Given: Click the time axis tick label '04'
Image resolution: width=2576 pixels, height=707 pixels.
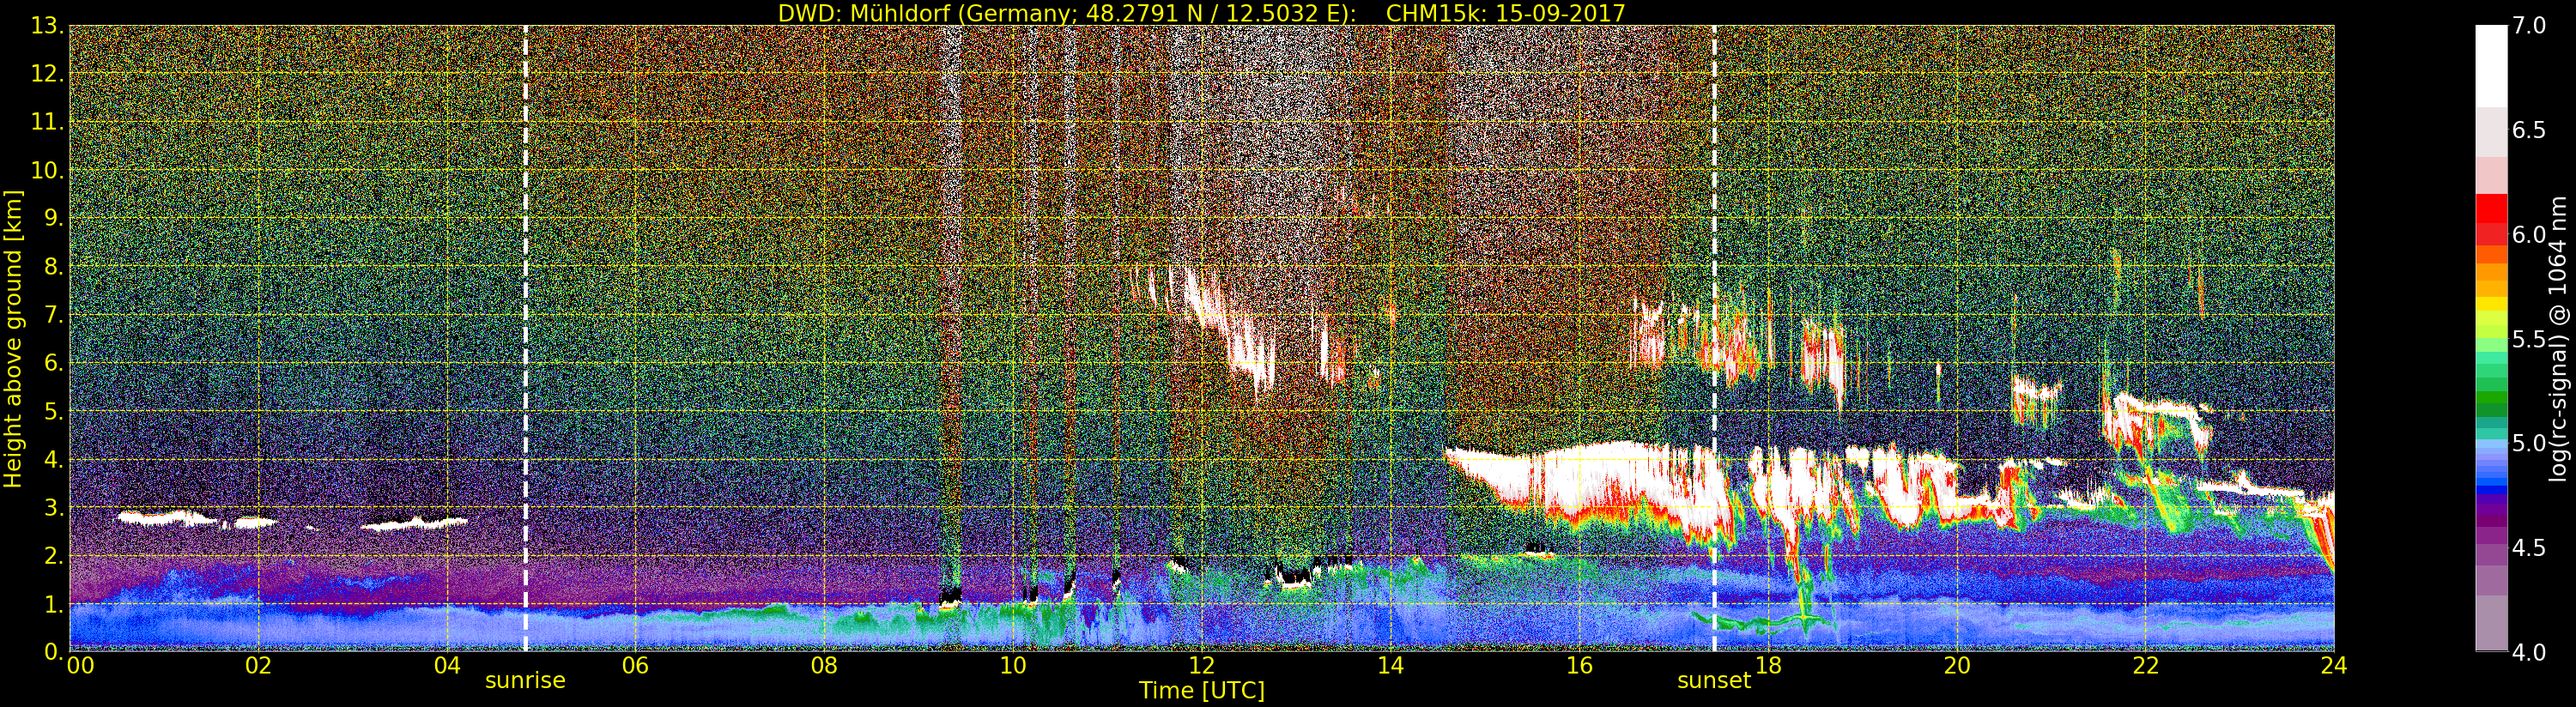Looking at the screenshot, I should click(x=447, y=665).
